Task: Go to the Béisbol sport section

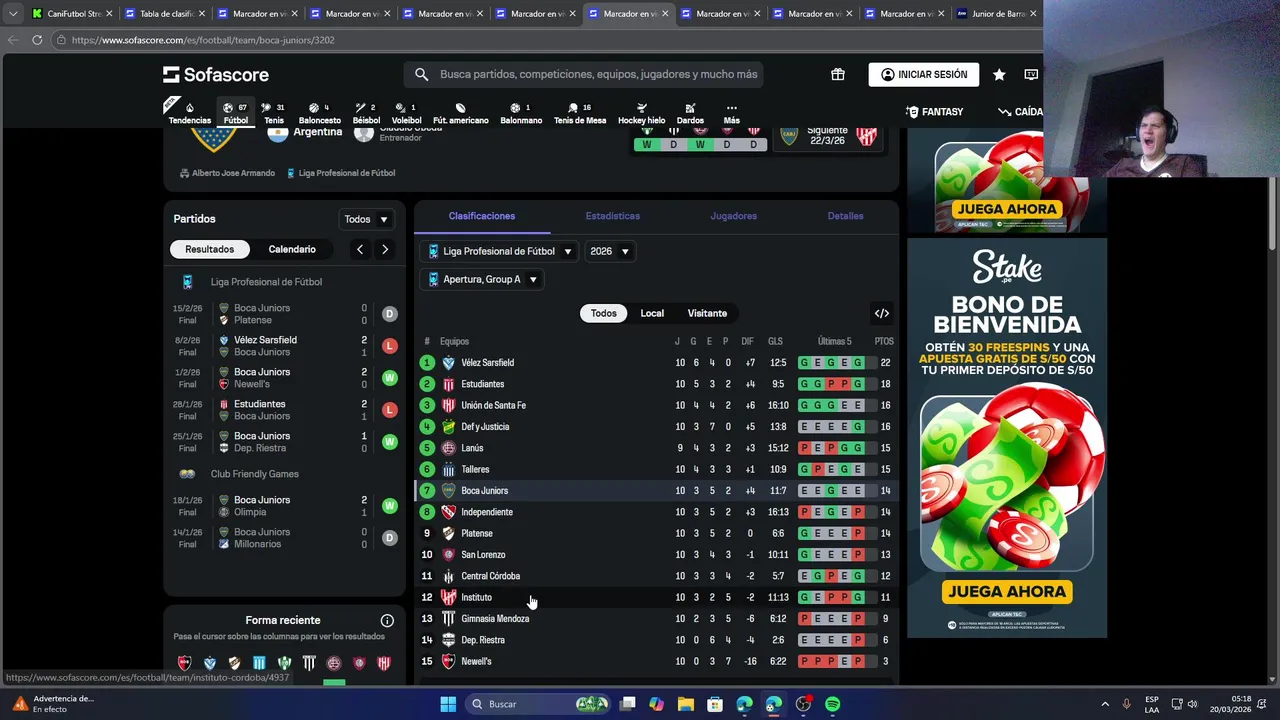Action: pos(366,113)
